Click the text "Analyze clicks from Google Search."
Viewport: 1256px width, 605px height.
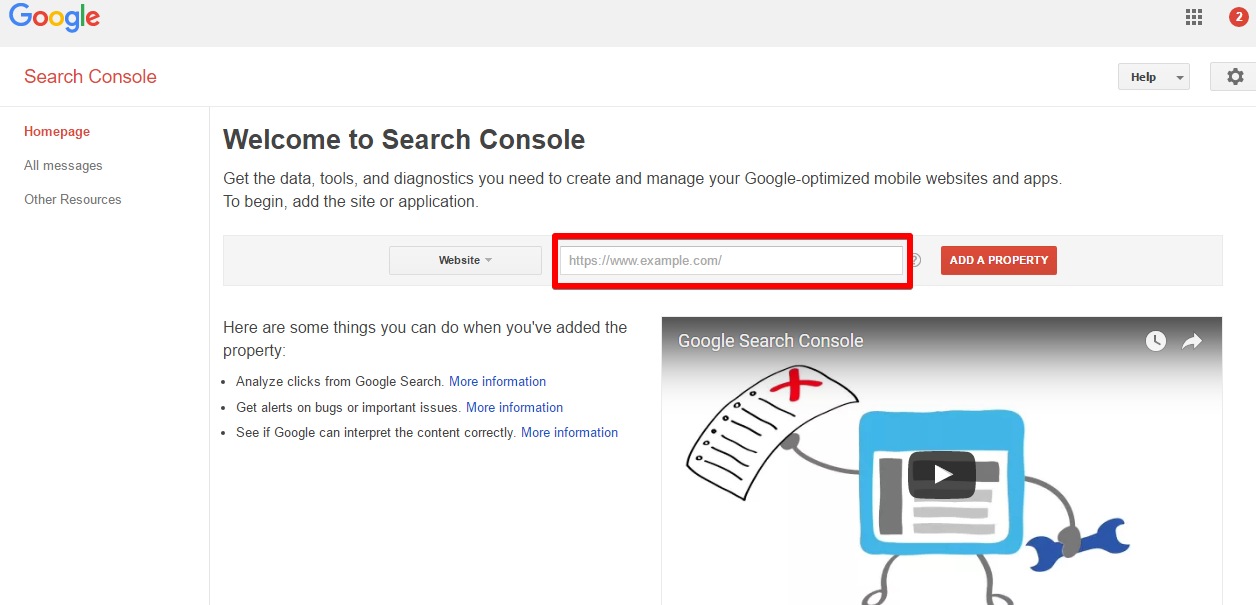coord(340,382)
